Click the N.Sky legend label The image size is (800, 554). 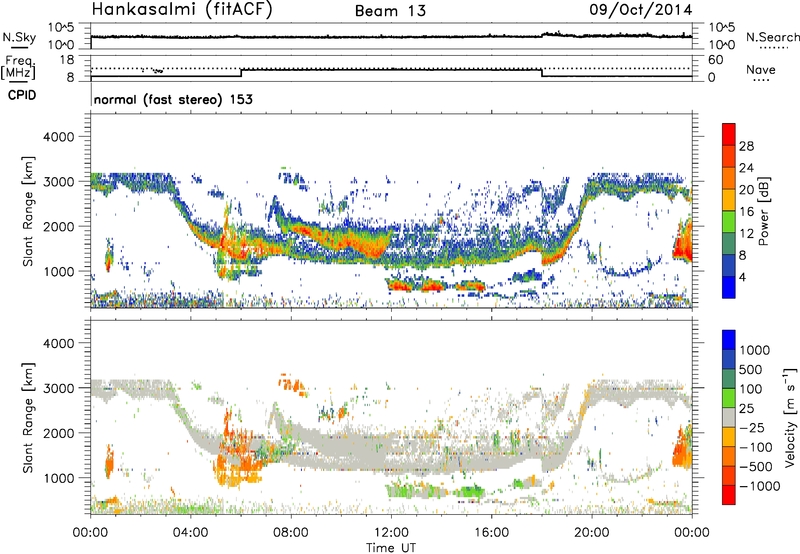(19, 38)
